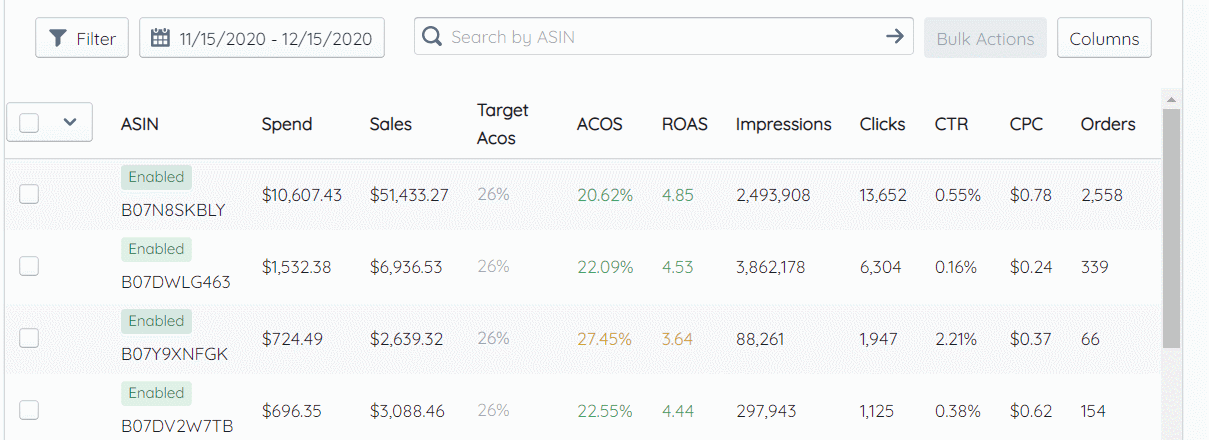Open the Bulk Actions button
1209x440 pixels.
click(985, 38)
